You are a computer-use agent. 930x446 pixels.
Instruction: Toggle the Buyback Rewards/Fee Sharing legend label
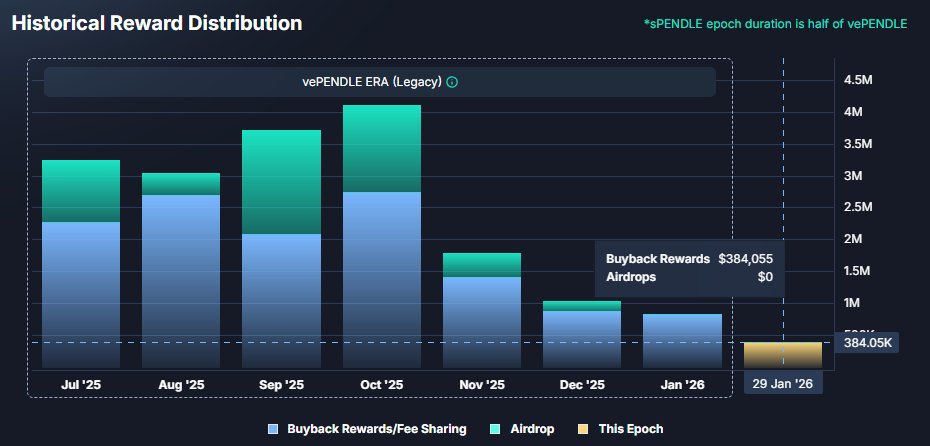[x=376, y=429]
